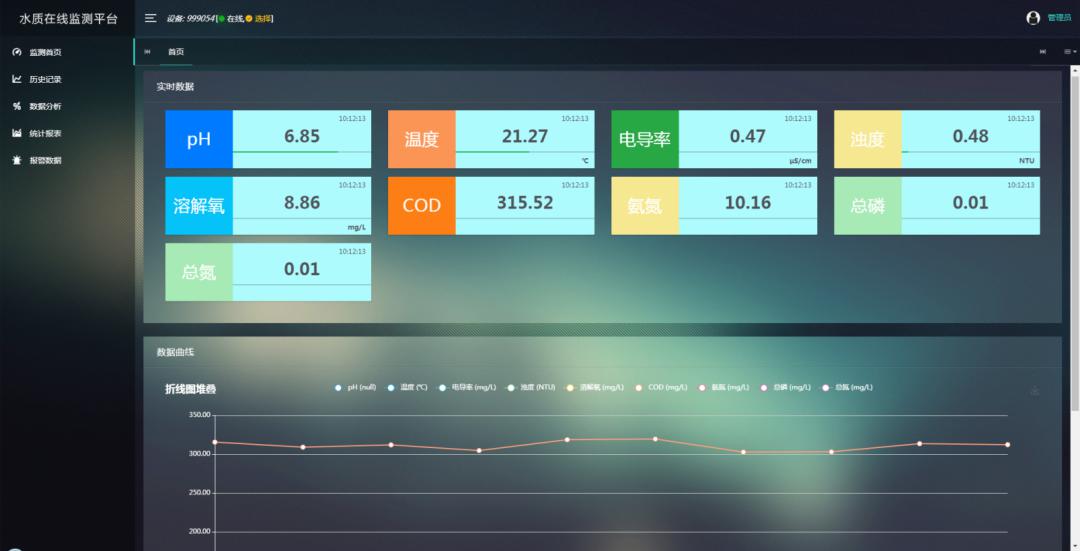Click the orange 温度 color tile

421,139
